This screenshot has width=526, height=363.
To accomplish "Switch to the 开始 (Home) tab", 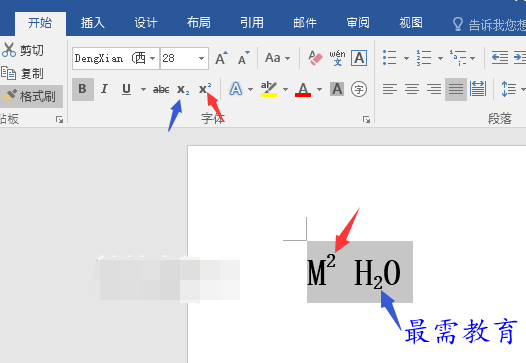I will [40, 23].
